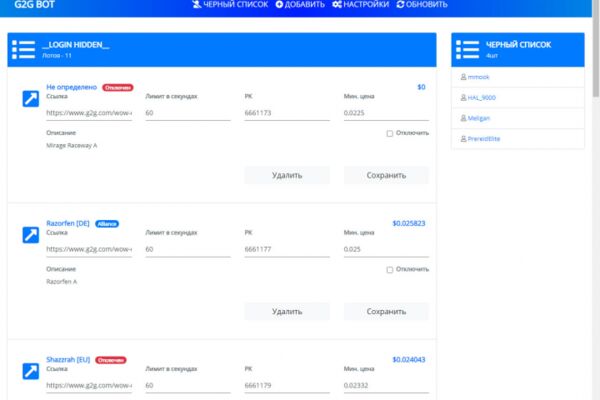This screenshot has height=400, width=600.
Task: Focus the PK field showing 6661173
Action: tap(287, 113)
